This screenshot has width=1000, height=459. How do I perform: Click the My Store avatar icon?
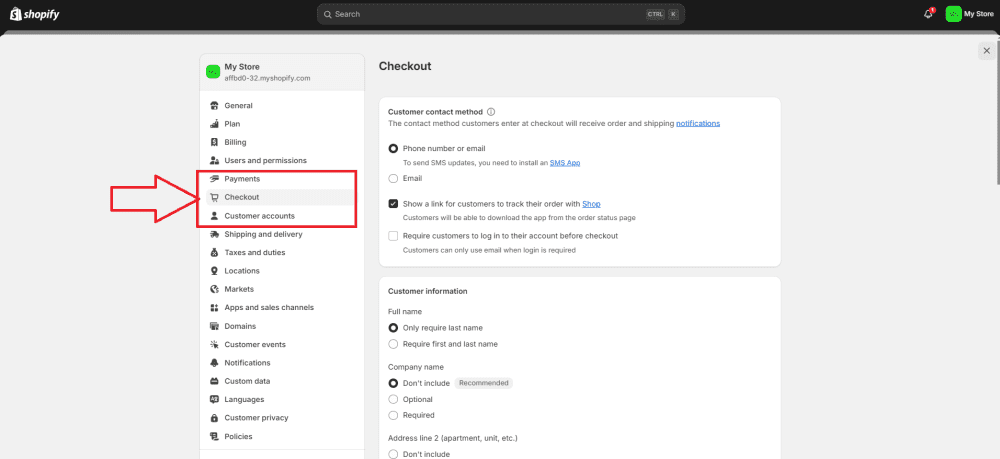[953, 14]
